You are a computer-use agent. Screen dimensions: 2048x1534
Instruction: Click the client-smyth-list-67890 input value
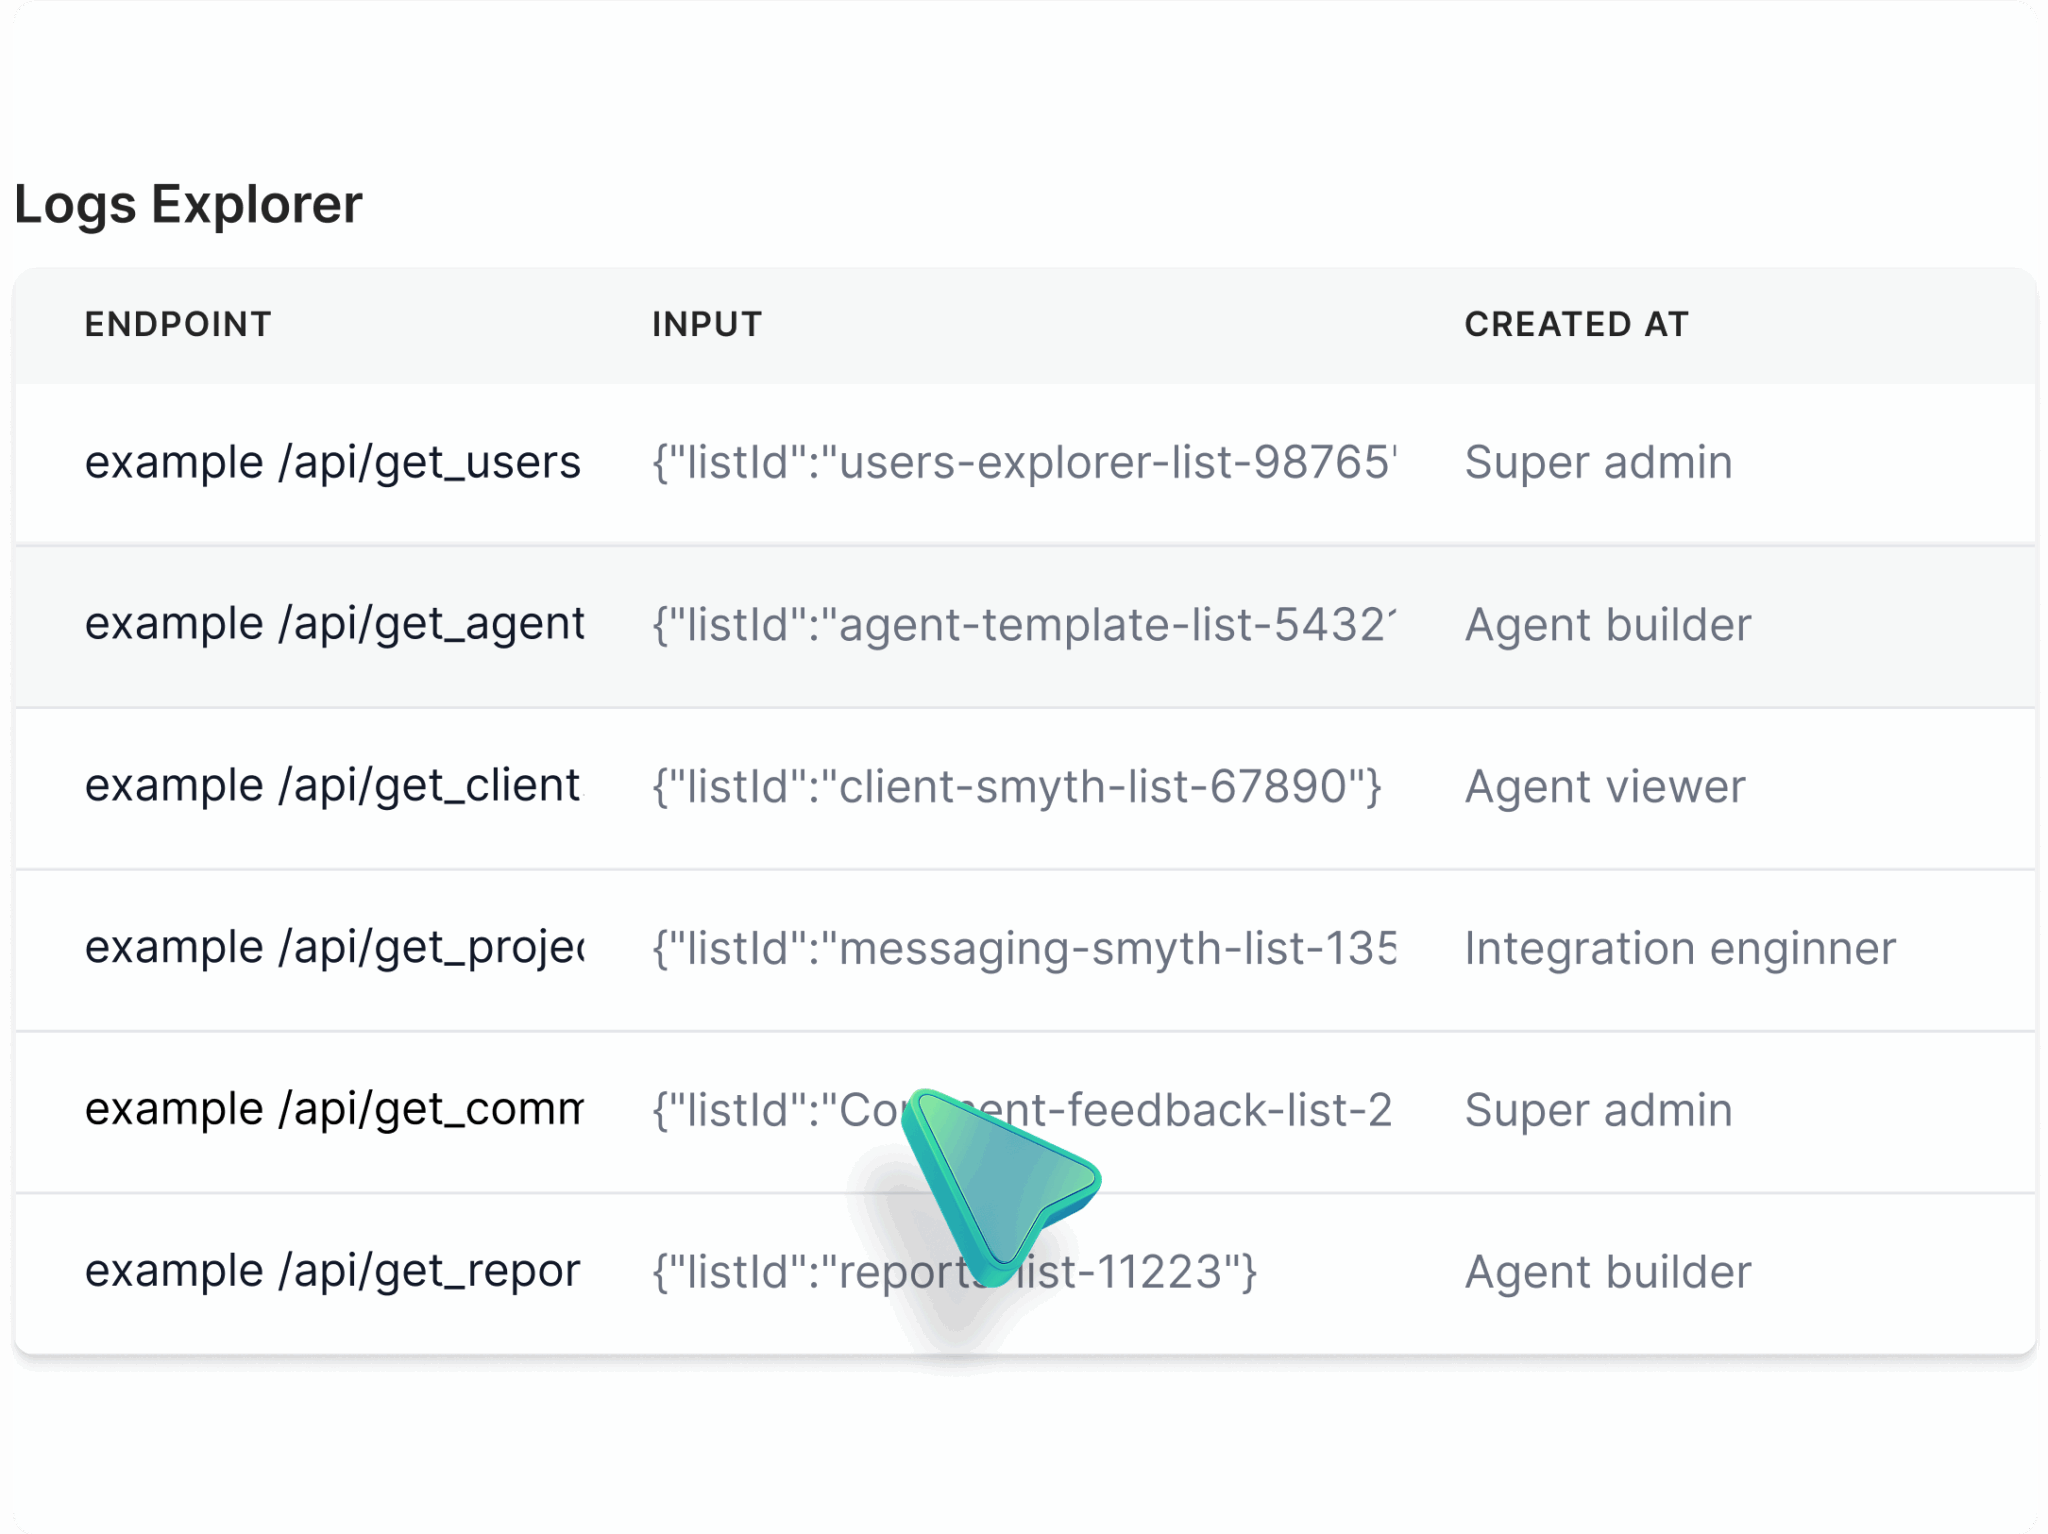point(1016,788)
